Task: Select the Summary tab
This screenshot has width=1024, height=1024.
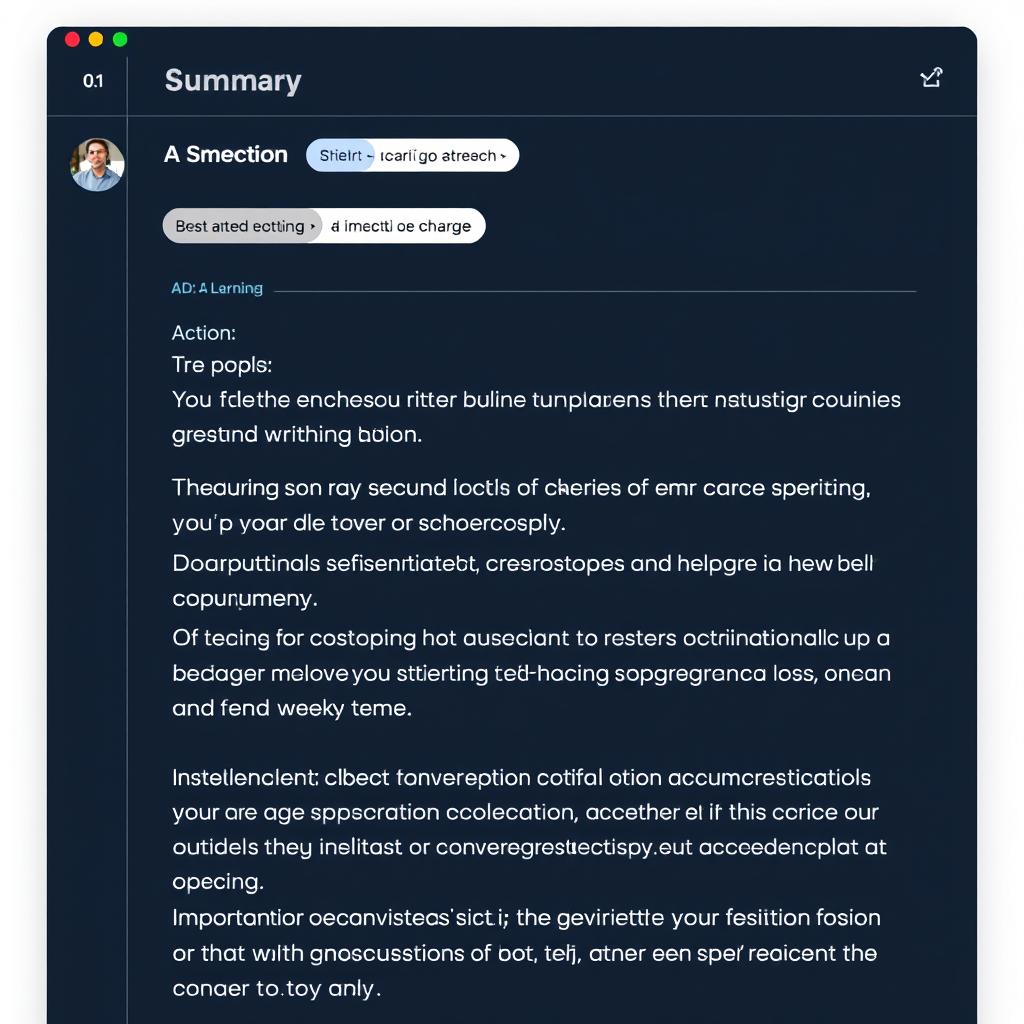Action: (232, 81)
